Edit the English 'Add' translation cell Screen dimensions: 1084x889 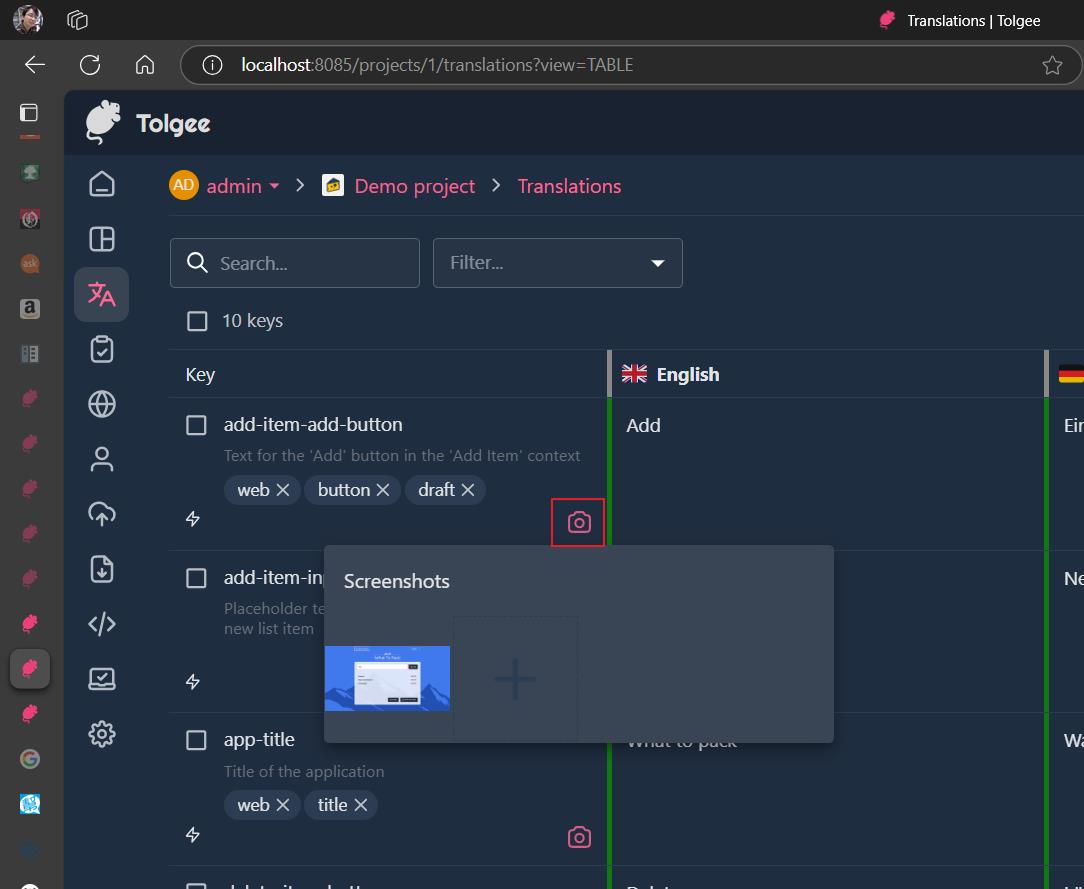828,474
